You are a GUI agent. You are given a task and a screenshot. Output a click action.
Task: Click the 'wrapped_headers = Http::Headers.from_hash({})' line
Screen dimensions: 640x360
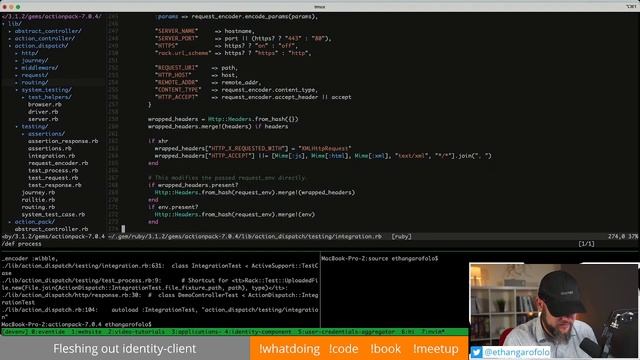coord(223,119)
